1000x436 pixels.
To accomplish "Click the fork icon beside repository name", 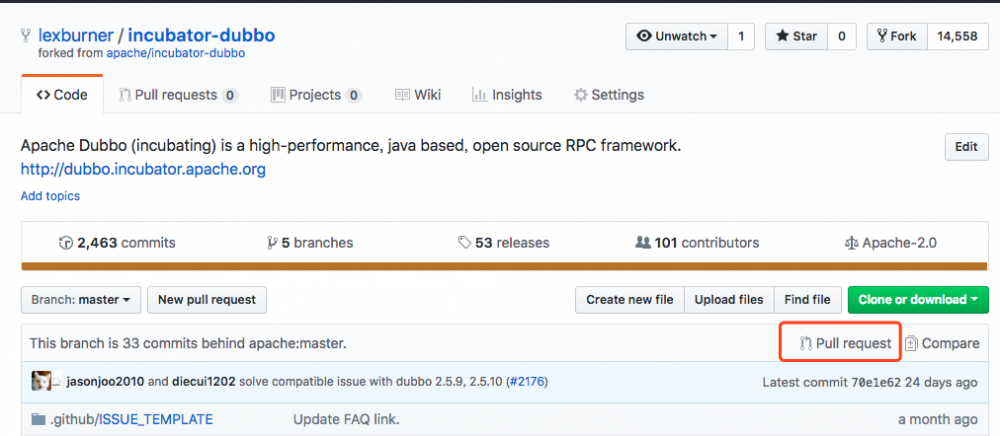I will pyautogui.click(x=26, y=36).
